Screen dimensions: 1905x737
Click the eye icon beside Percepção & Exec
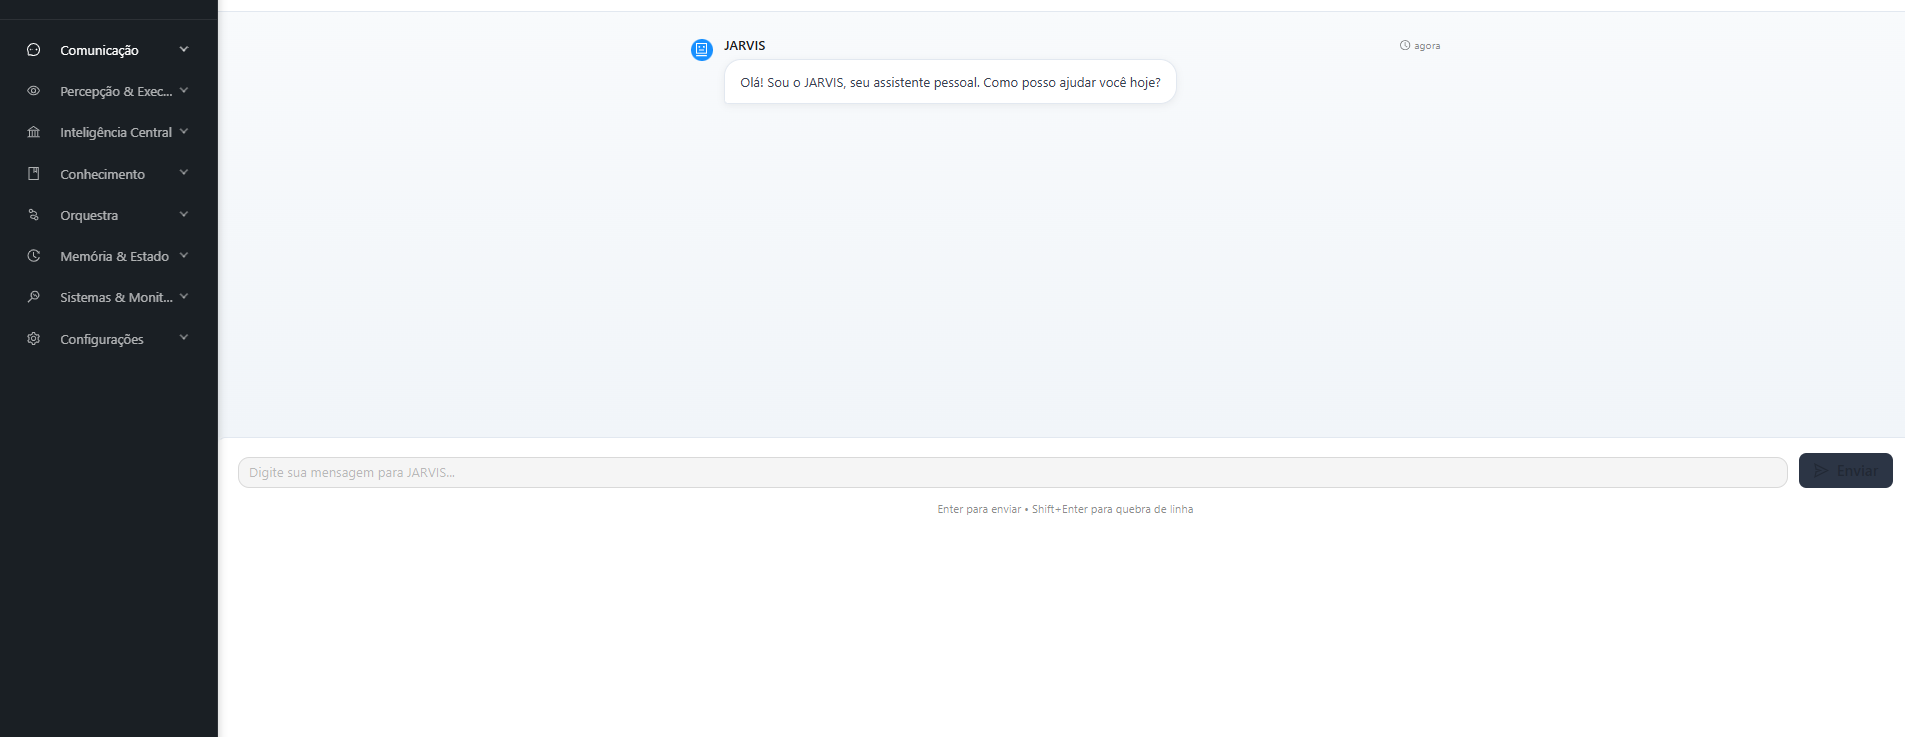[x=33, y=91]
